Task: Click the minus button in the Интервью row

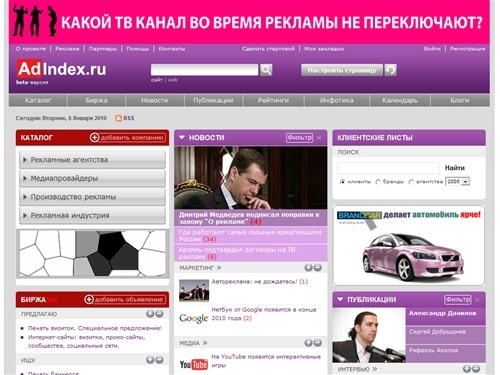Action: click(x=476, y=369)
